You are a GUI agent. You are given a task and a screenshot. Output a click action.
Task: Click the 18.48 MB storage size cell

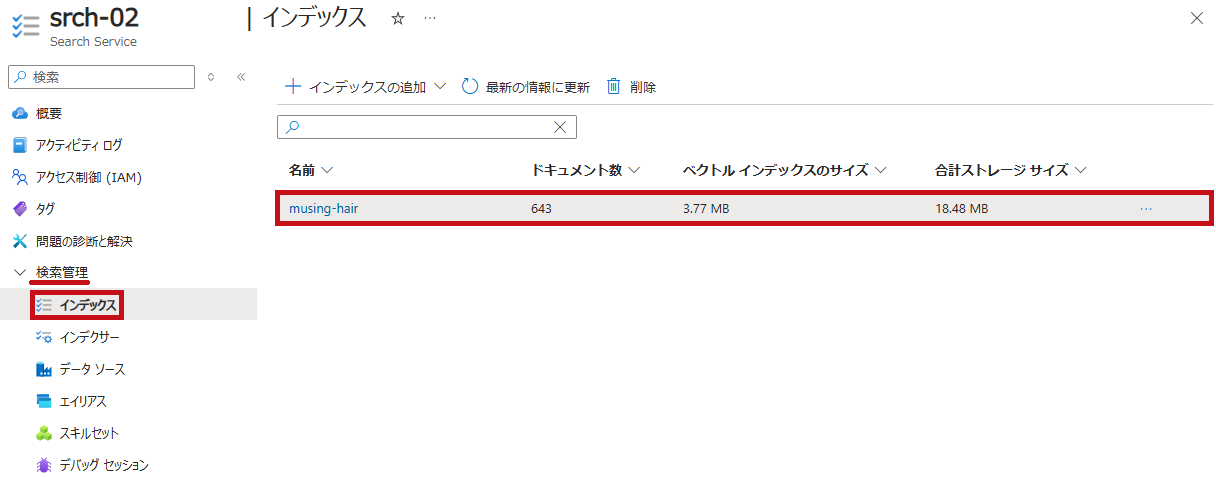point(962,209)
